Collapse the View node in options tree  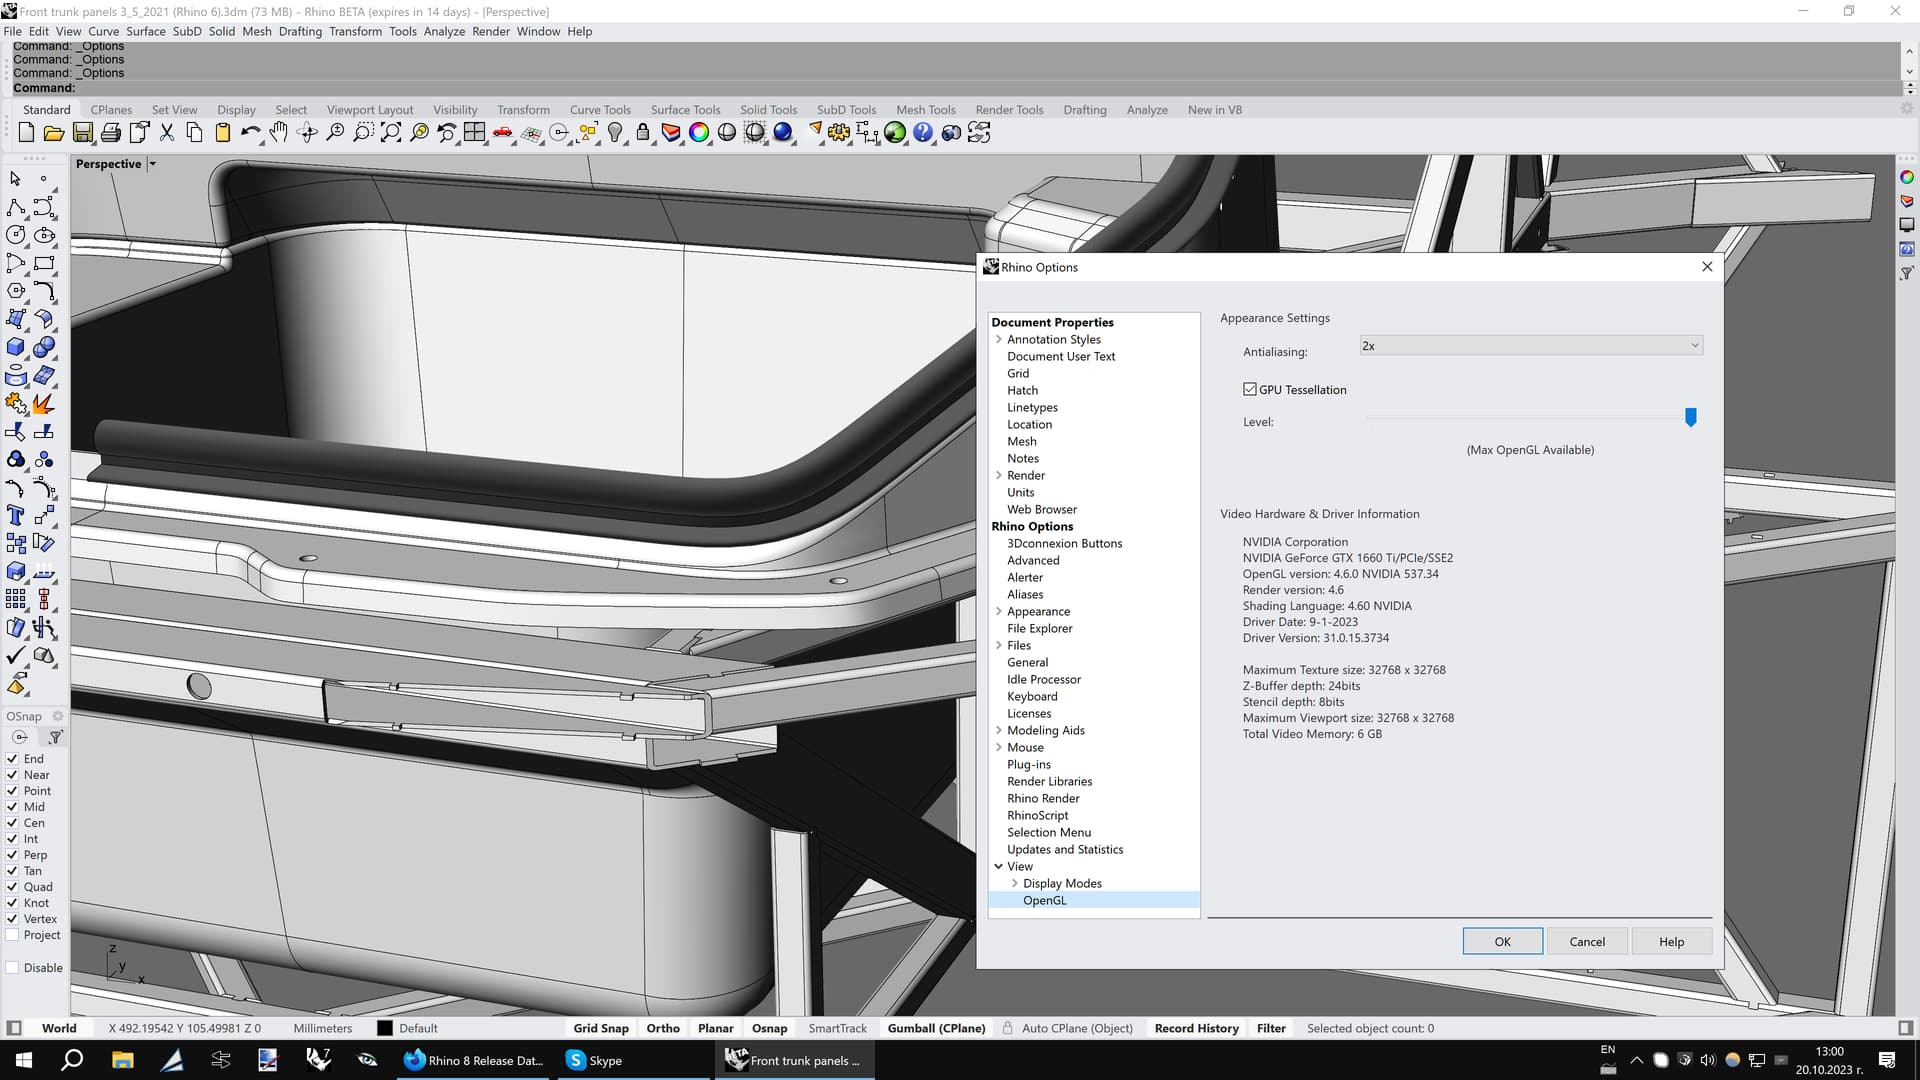coord(999,867)
